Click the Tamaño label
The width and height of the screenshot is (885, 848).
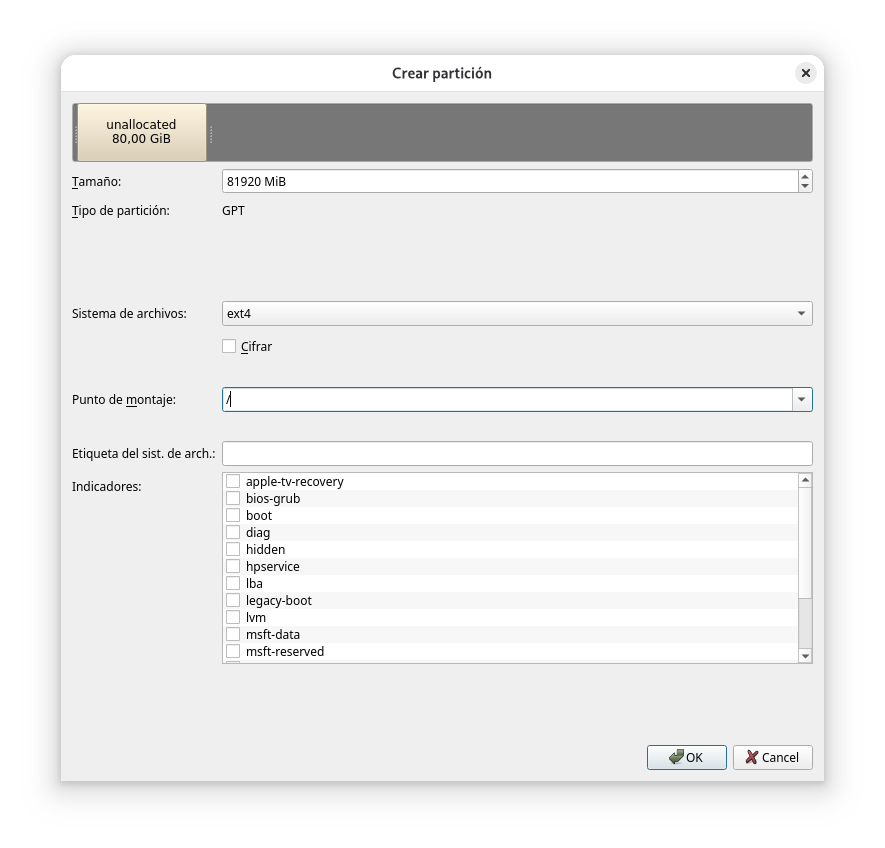(x=97, y=182)
